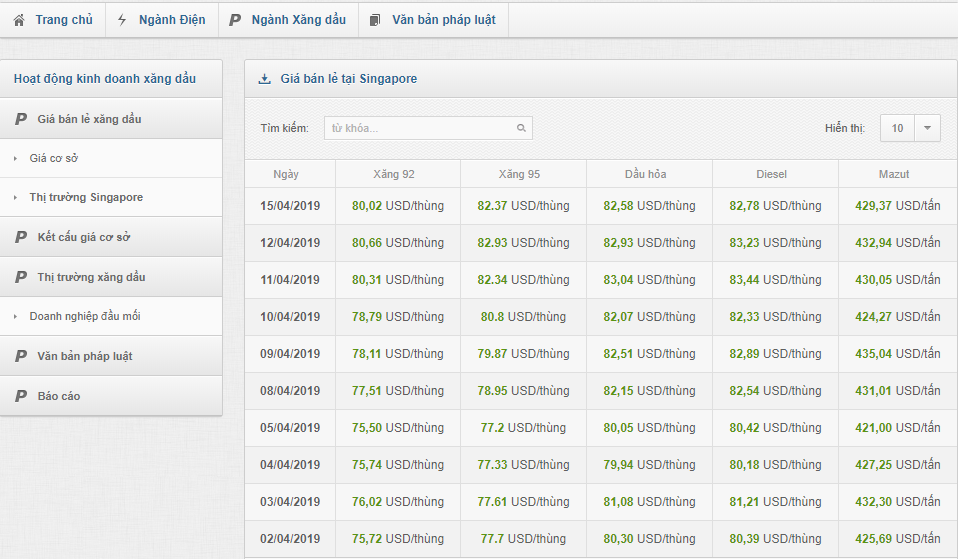The height and width of the screenshot is (559, 958).
Task: Select the date cell 02/04/2019
Action: 290,539
